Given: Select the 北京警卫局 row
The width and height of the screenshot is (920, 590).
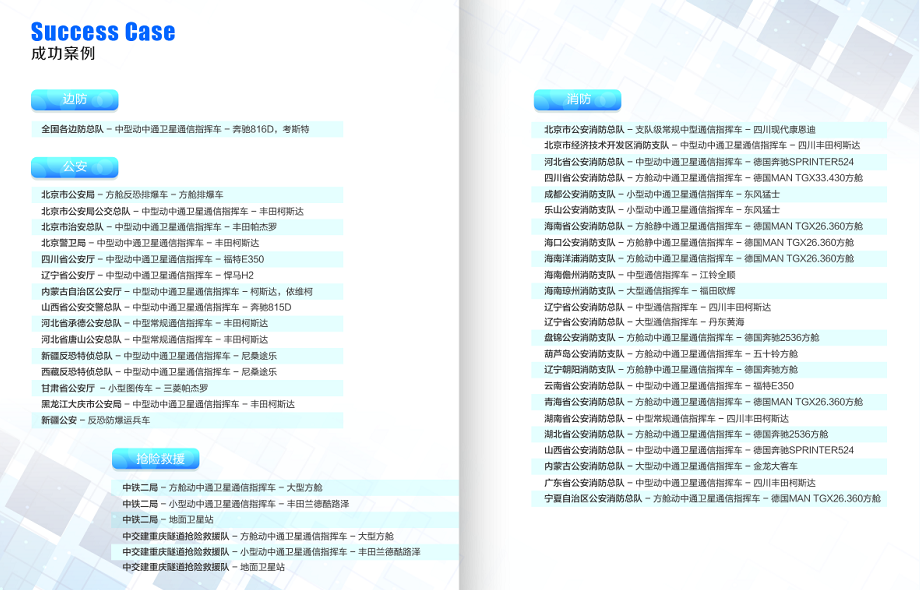Looking at the screenshot, I should point(187,243).
